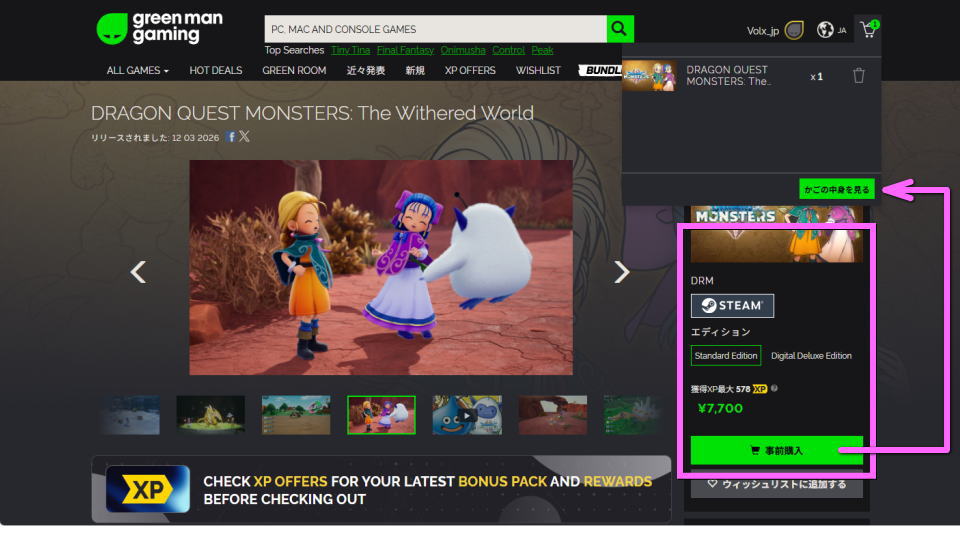Select the snowy scene thumbnail
The width and height of the screenshot is (960, 540).
(130, 415)
